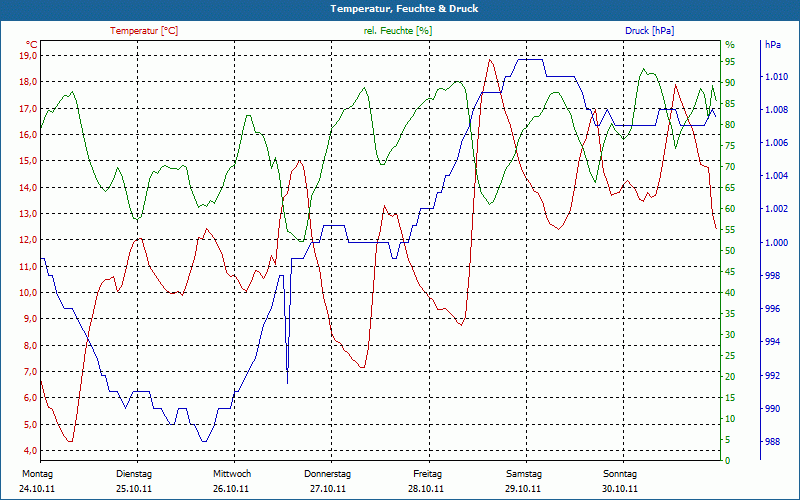Screen dimensions: 800x500
Task: Click the '11,0' temperature axis value
Action: [28, 266]
